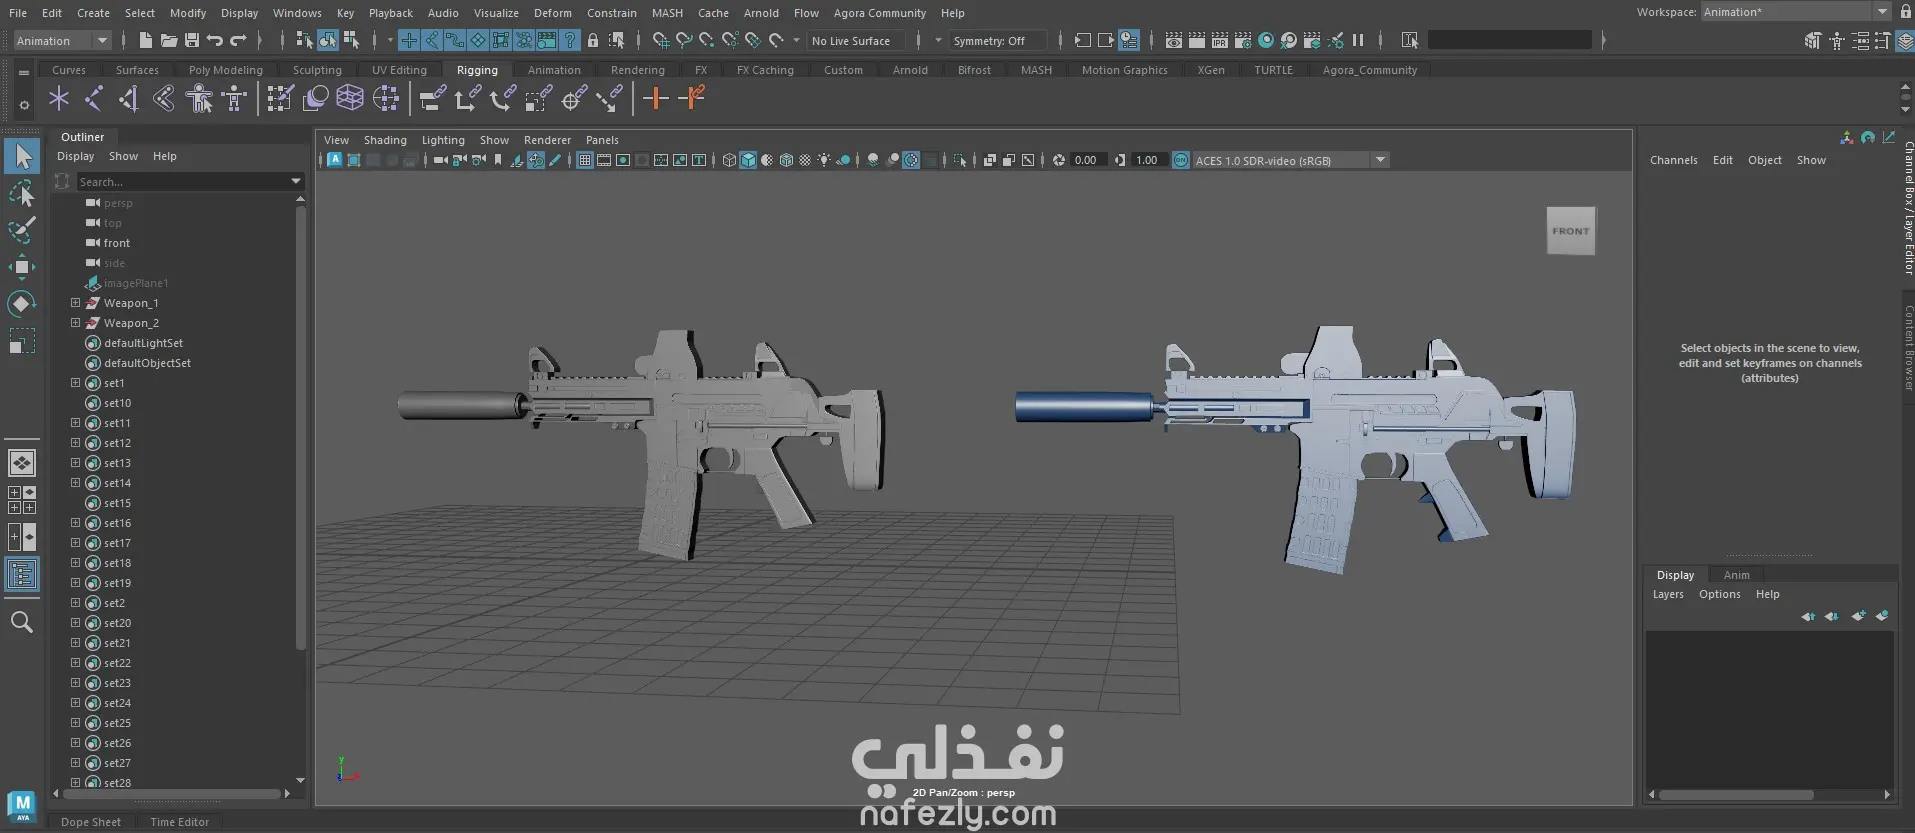Open the Outliner search options arrow
Screen dimensions: 1915x833
point(296,182)
